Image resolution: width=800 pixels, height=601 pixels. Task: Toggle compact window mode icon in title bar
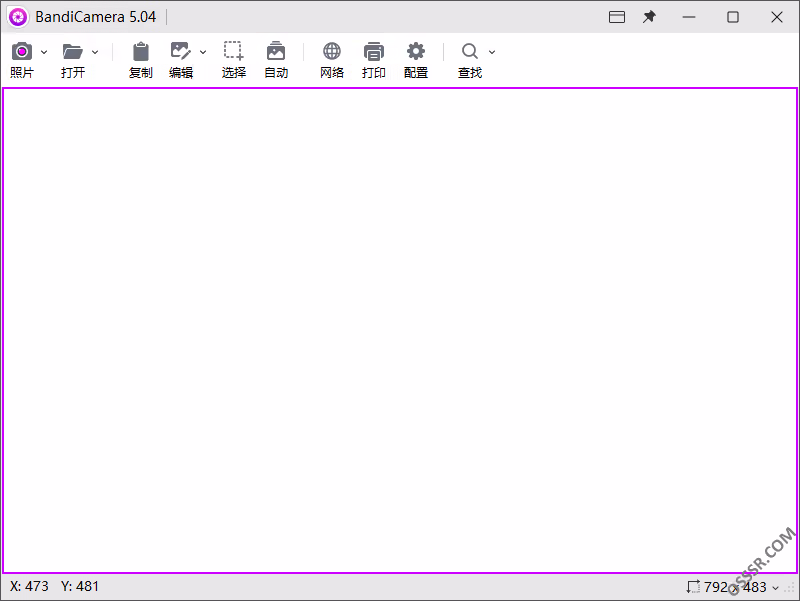point(617,17)
